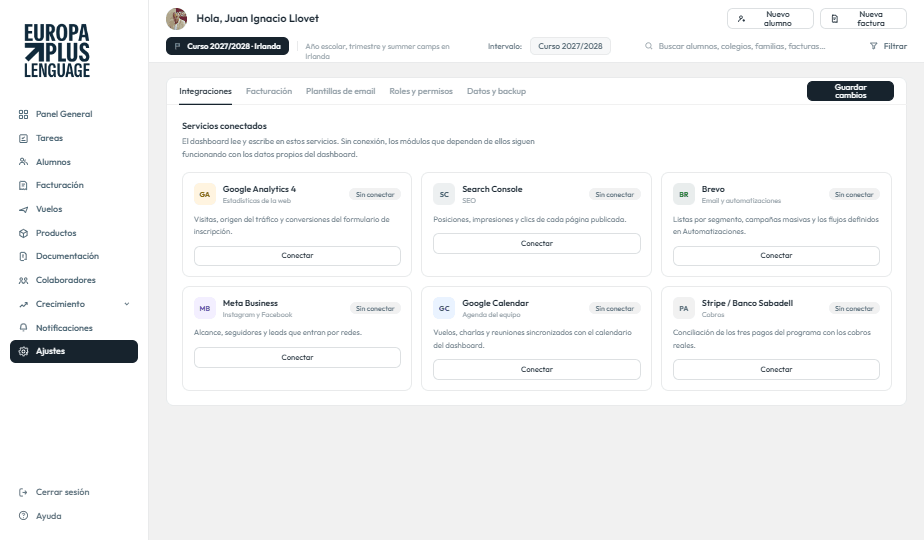Click Cerrar sesión logout icon
924x540 pixels.
24,492
